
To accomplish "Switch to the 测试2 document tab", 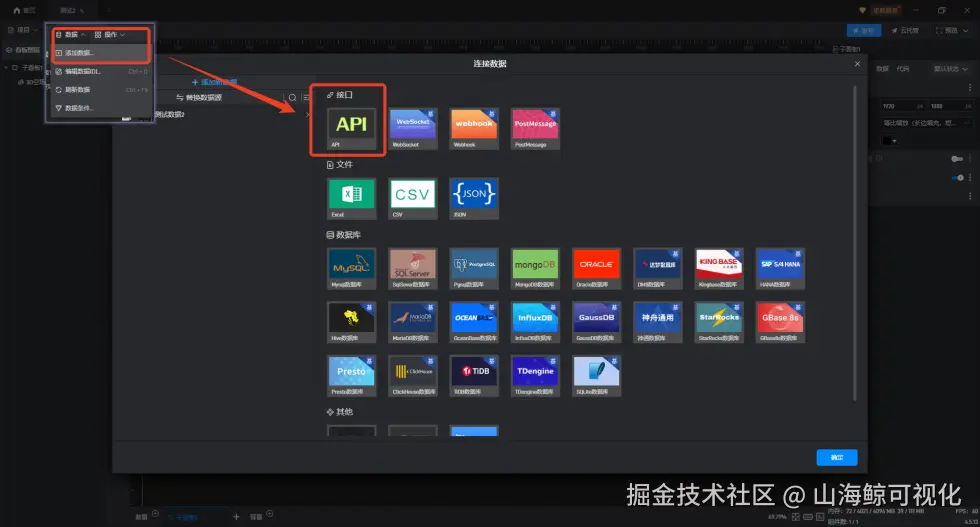I will [71, 11].
